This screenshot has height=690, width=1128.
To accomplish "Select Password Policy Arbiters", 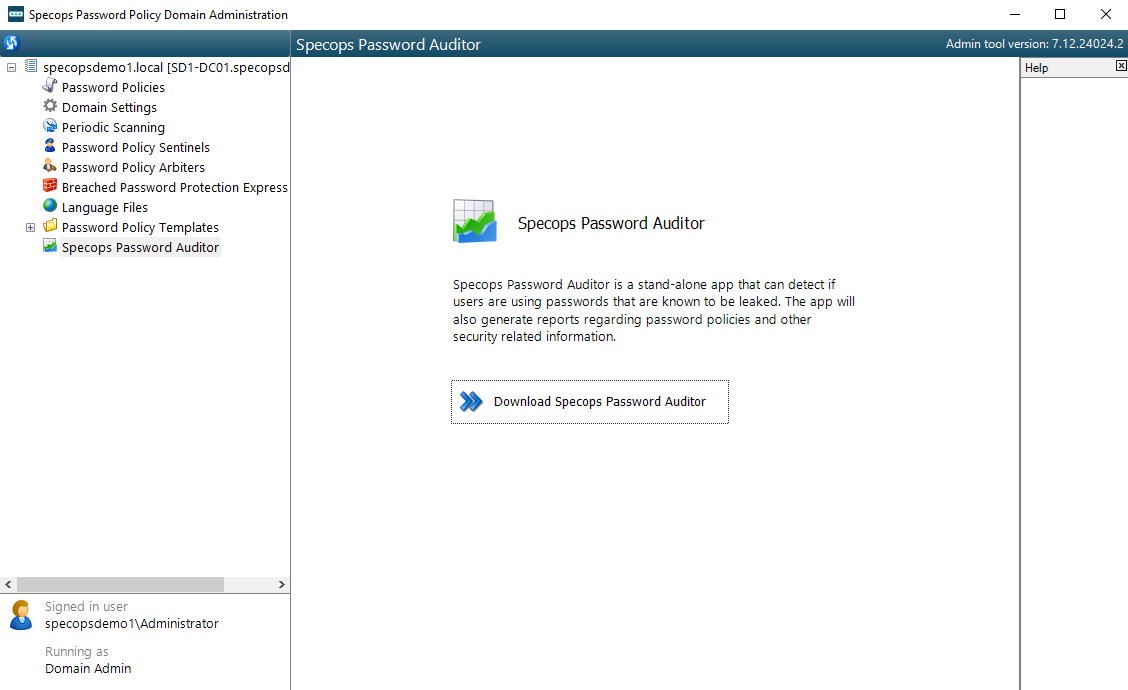I will [133, 168].
